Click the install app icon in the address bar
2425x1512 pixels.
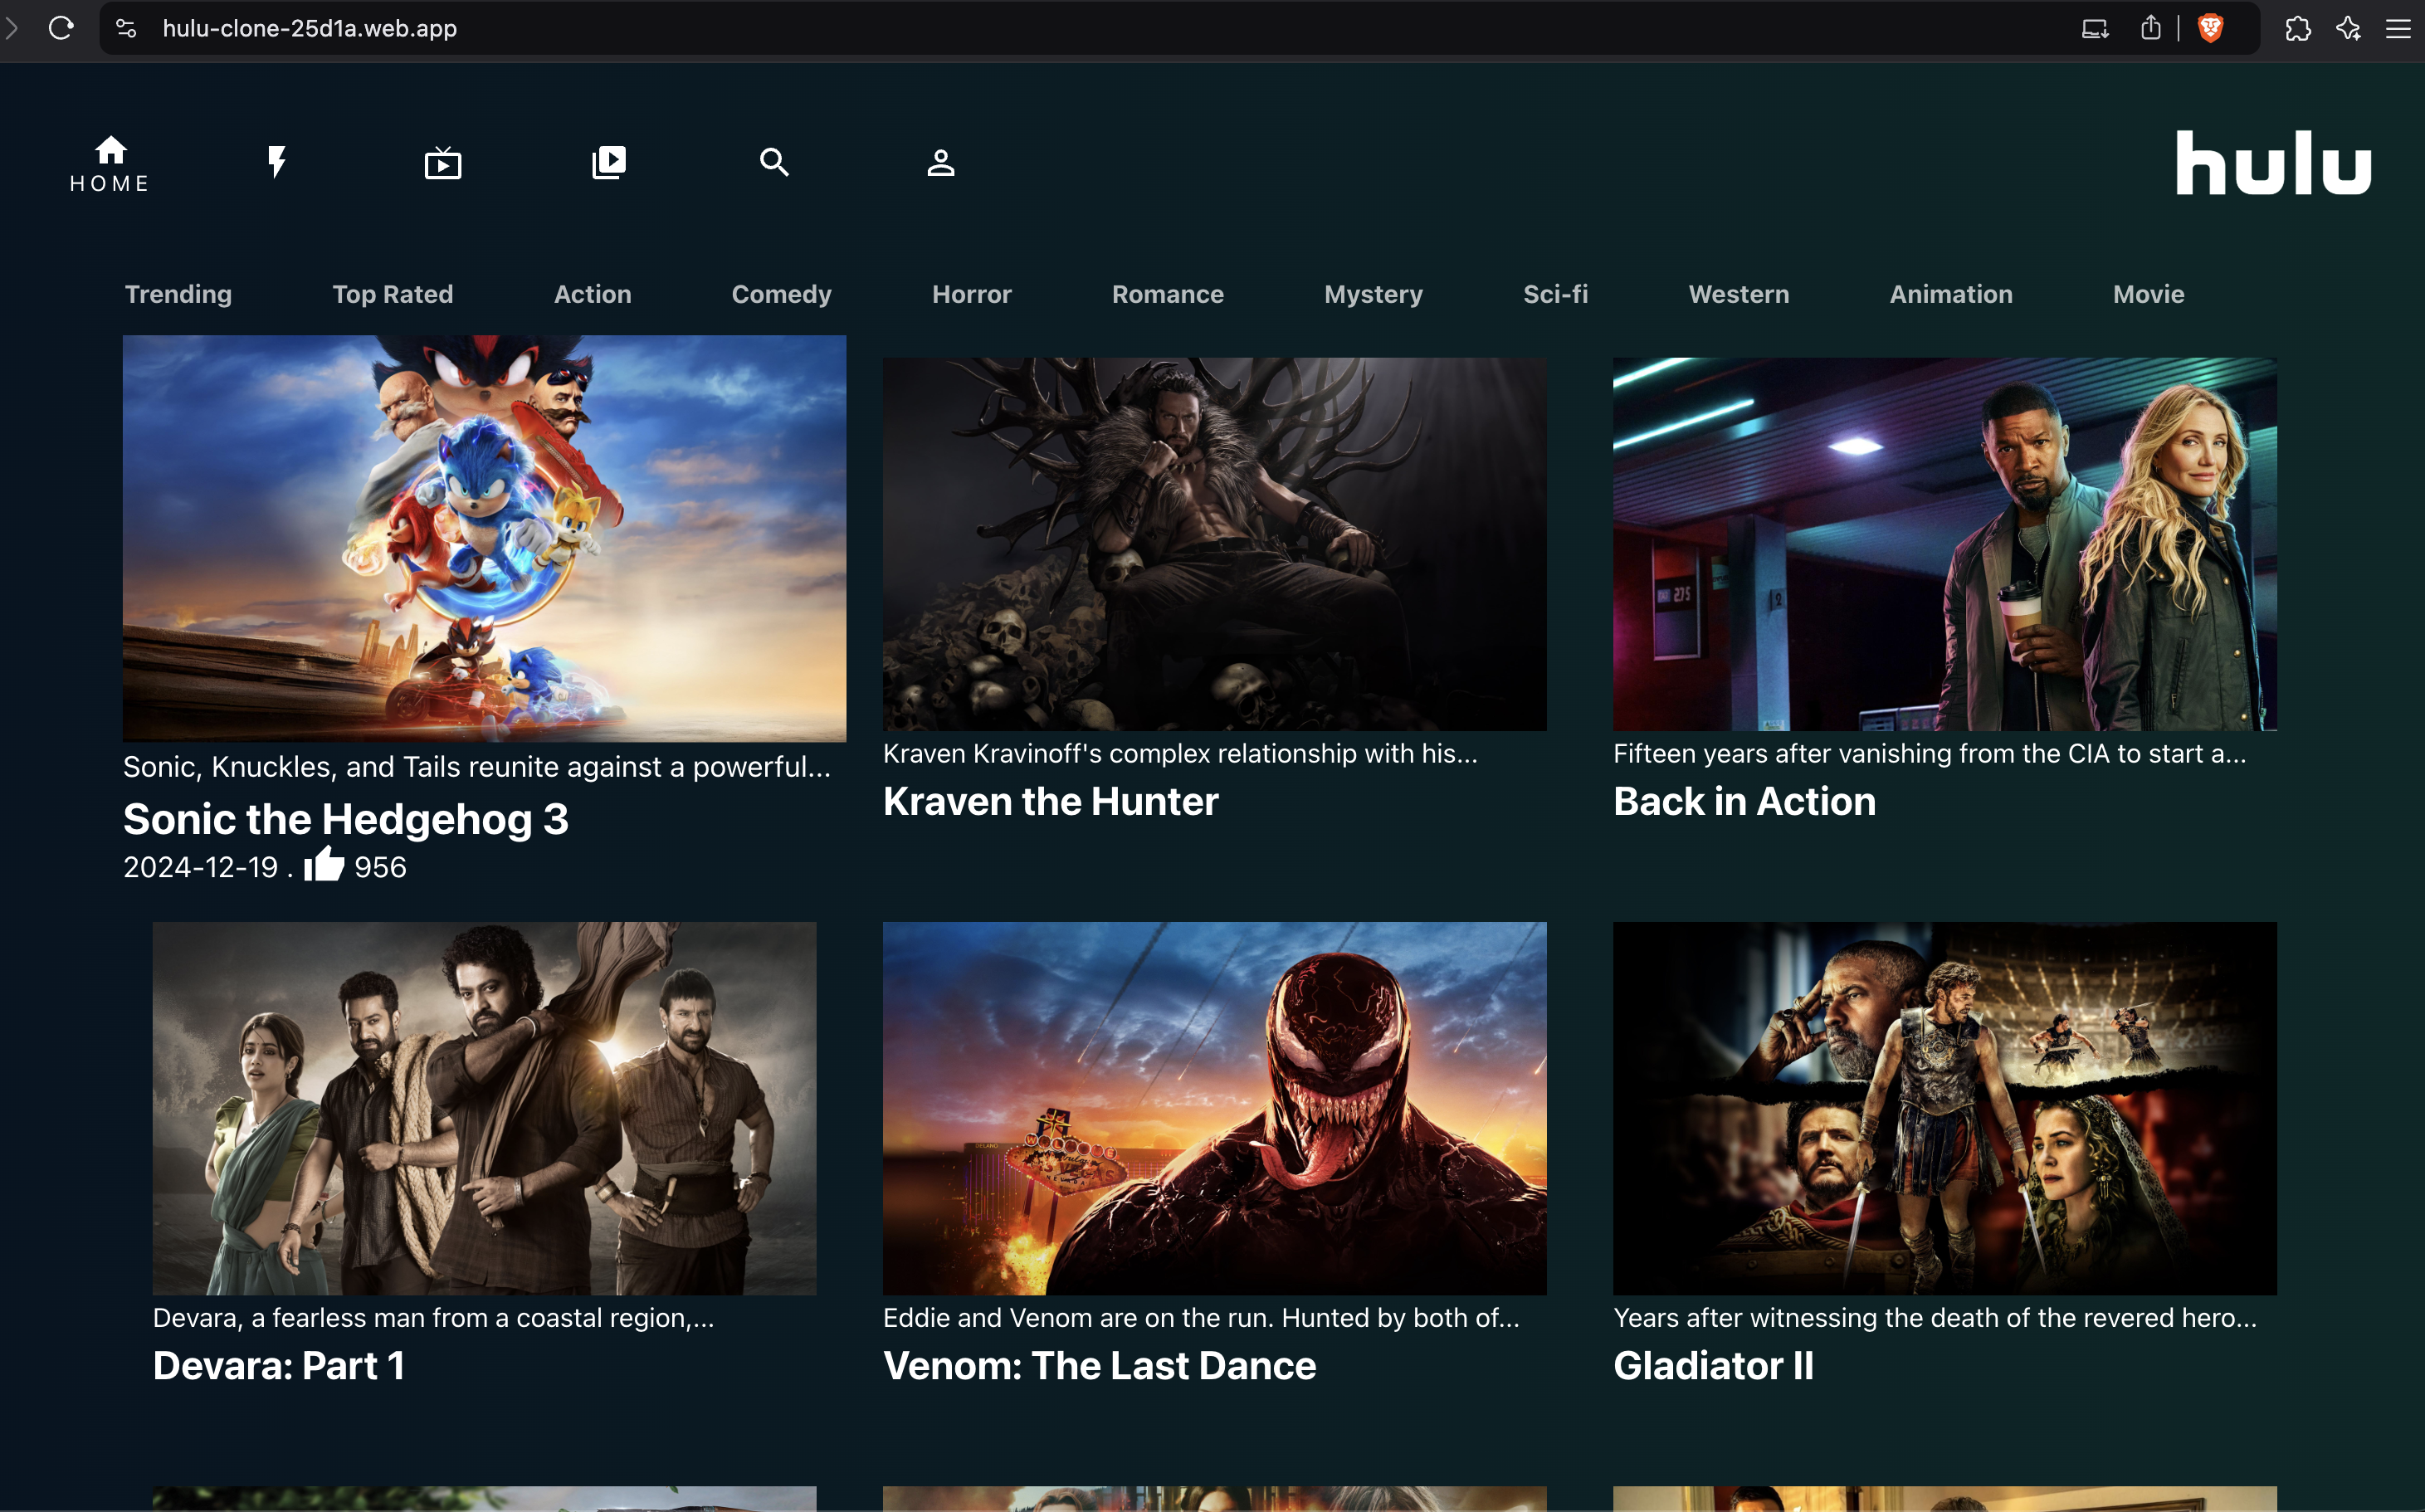[2095, 29]
